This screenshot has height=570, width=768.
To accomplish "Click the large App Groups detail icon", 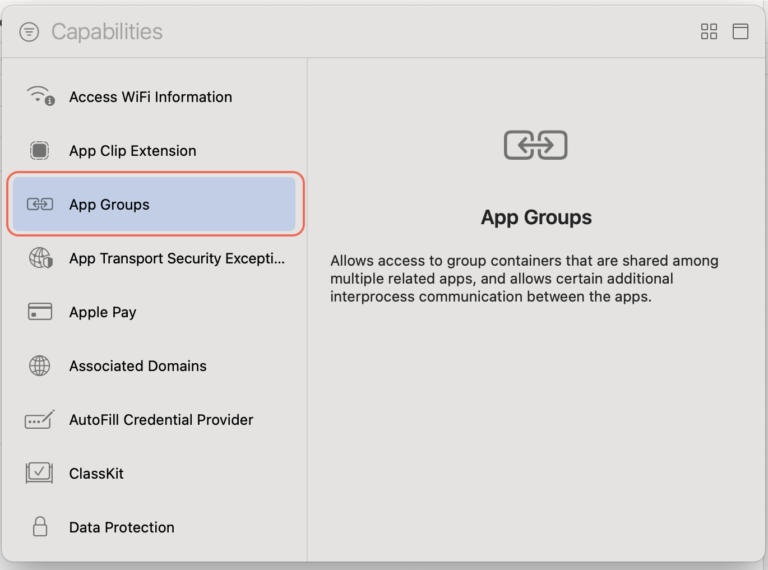I will point(536,146).
